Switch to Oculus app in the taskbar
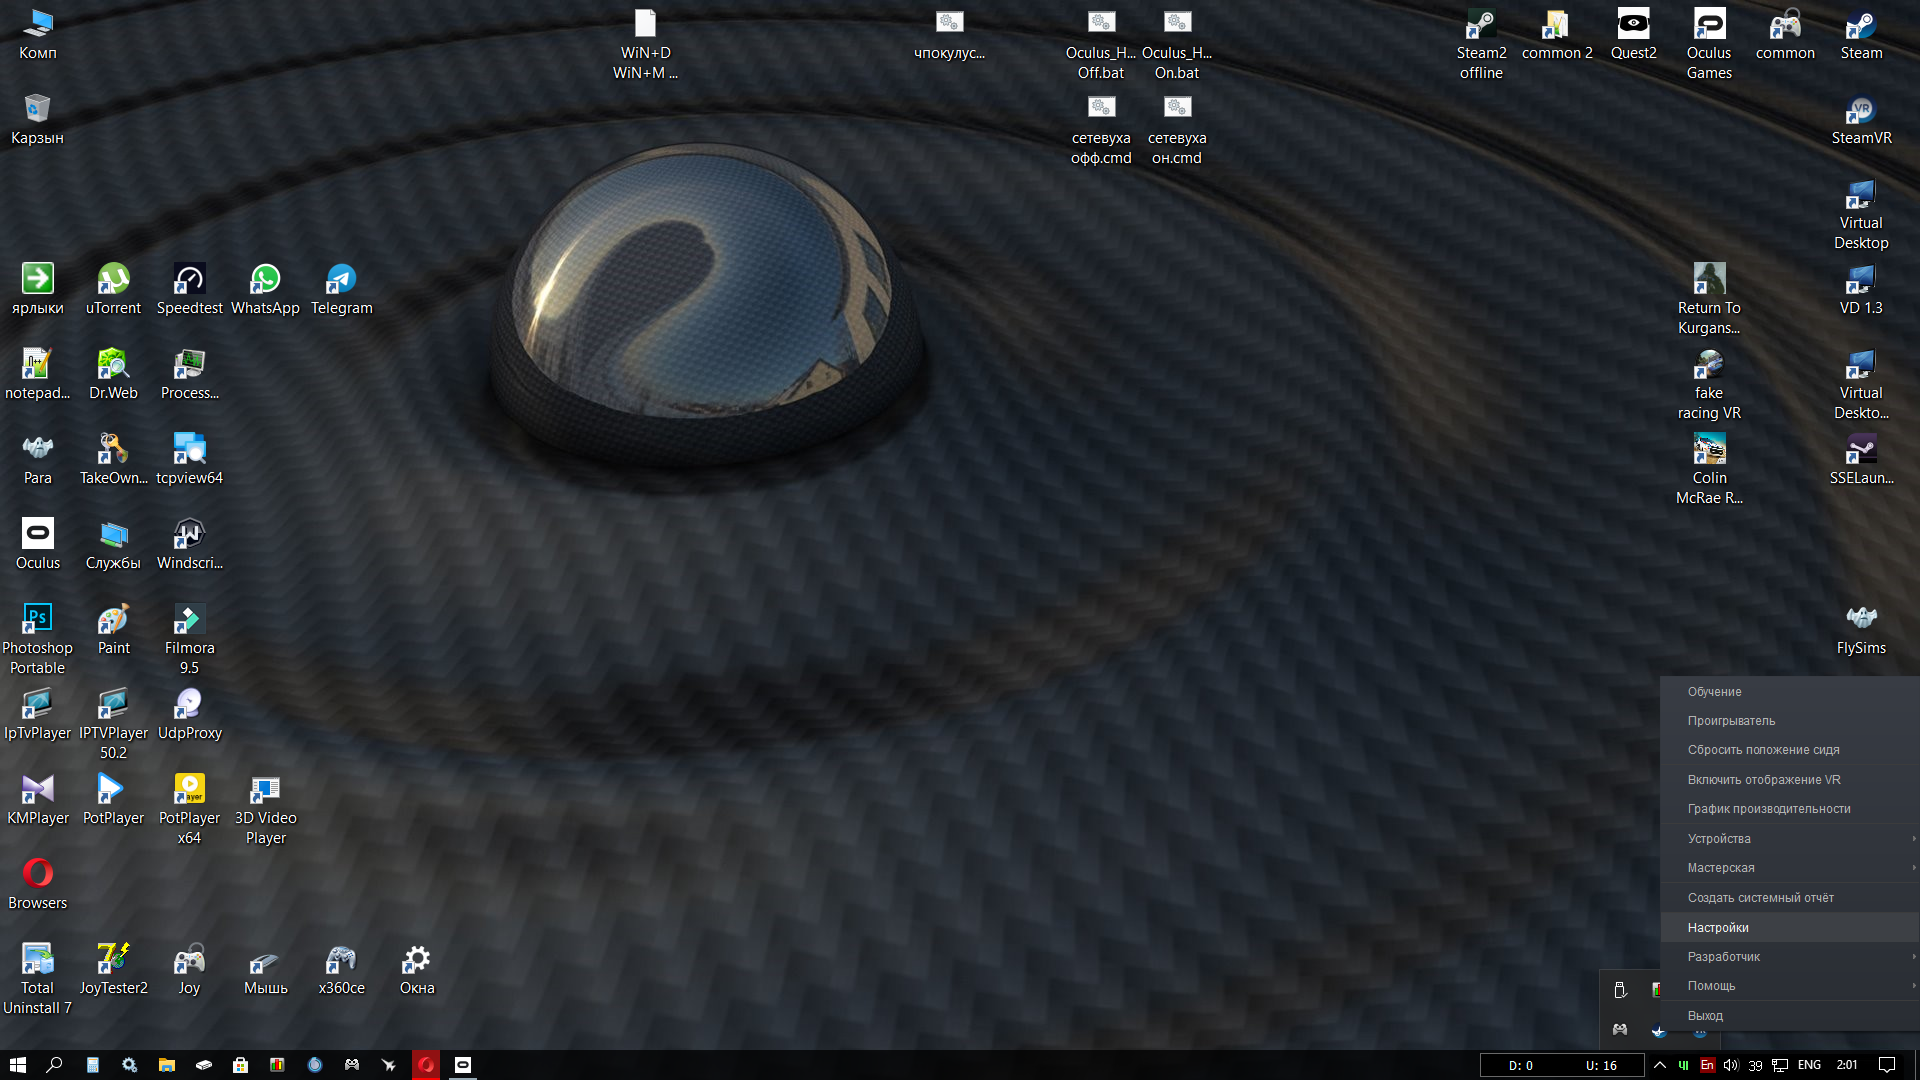 click(x=463, y=1065)
